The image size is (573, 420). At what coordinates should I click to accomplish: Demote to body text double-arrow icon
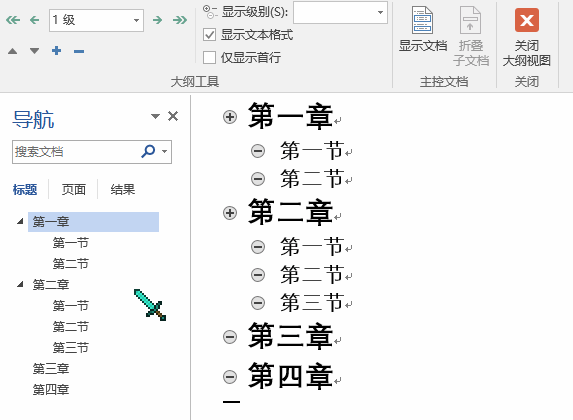[180, 20]
